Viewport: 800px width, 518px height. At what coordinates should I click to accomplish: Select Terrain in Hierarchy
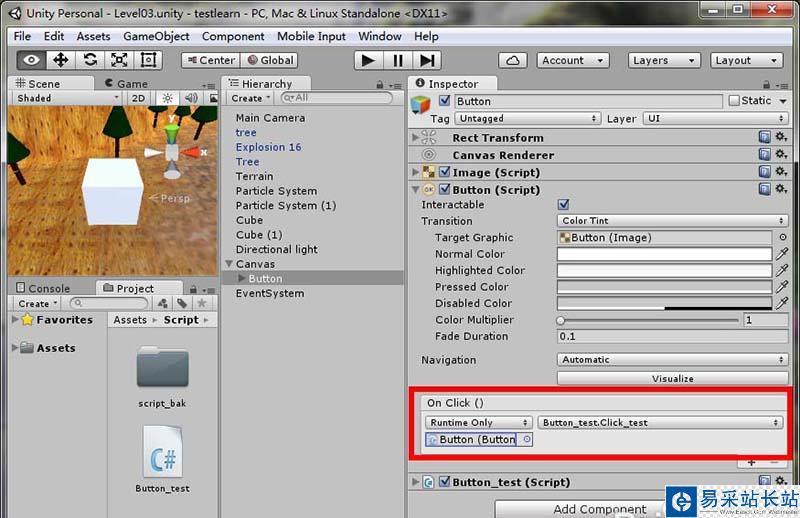click(x=254, y=176)
